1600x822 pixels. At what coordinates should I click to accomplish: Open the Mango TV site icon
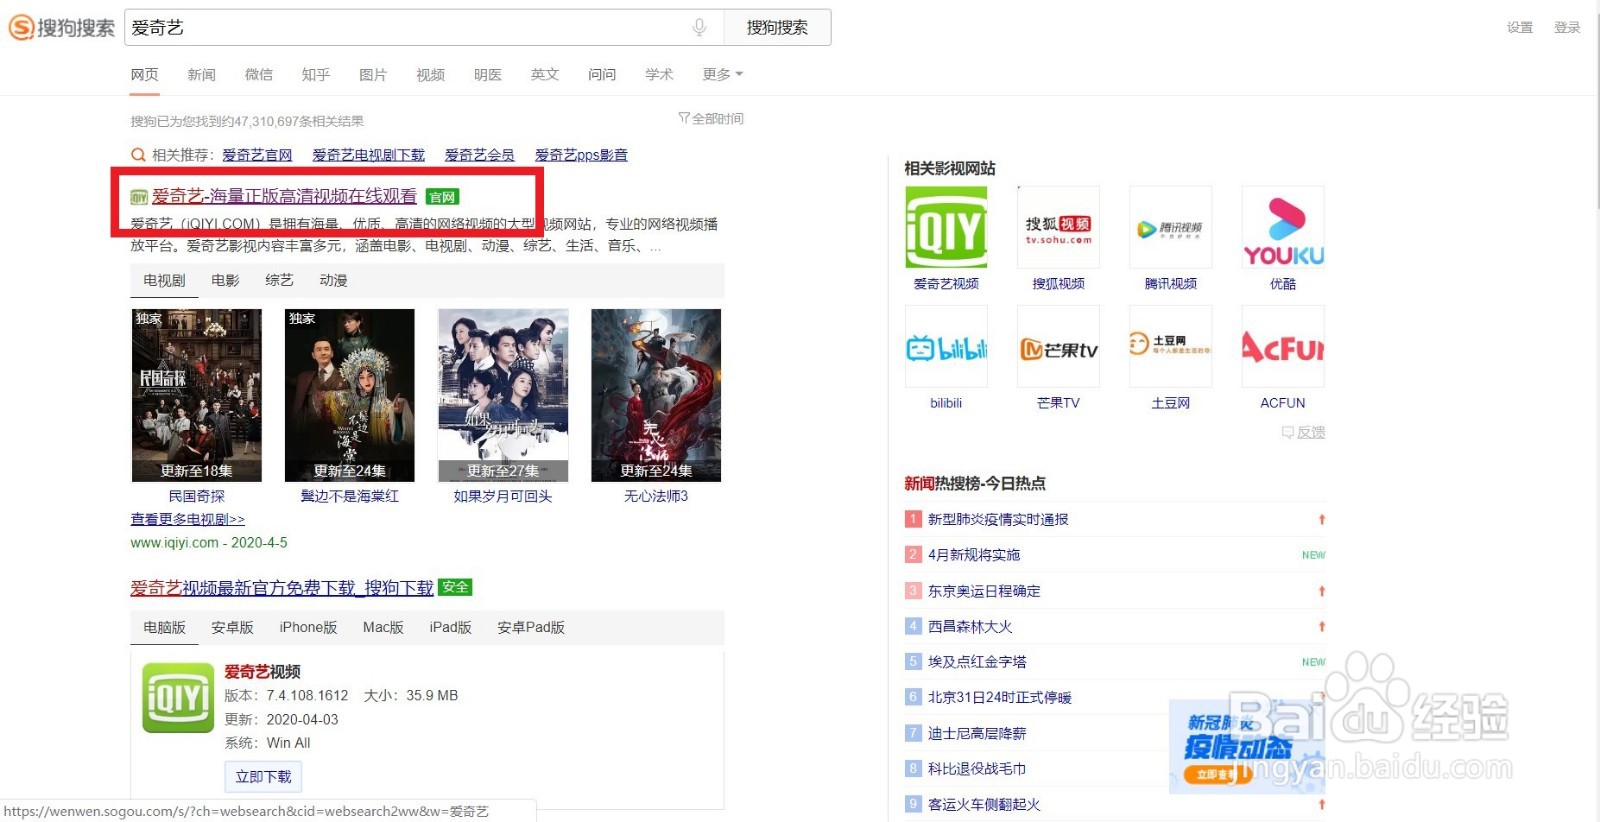(x=1058, y=346)
